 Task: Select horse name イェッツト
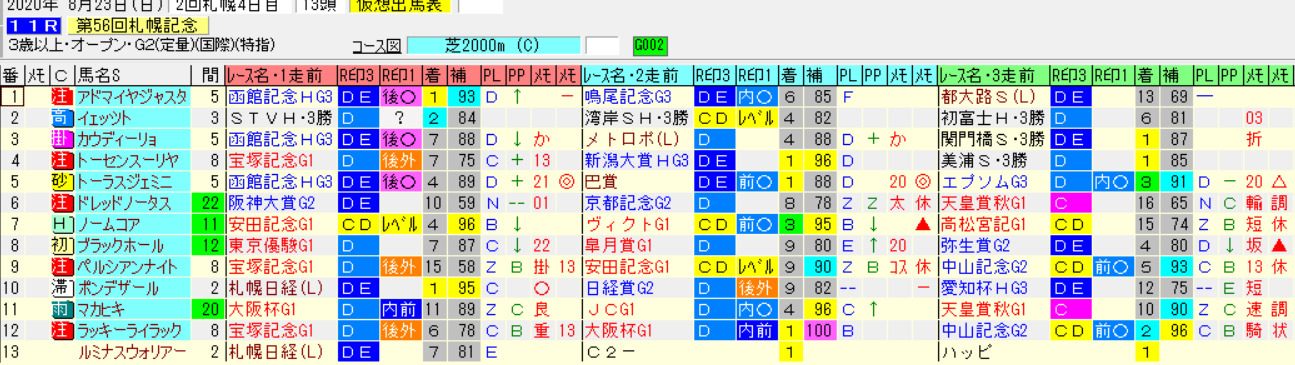point(133,118)
